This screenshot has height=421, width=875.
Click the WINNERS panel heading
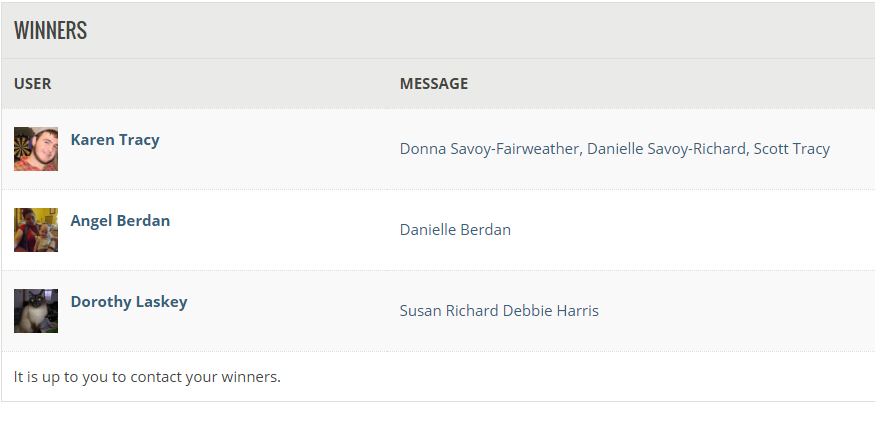pyautogui.click(x=50, y=30)
